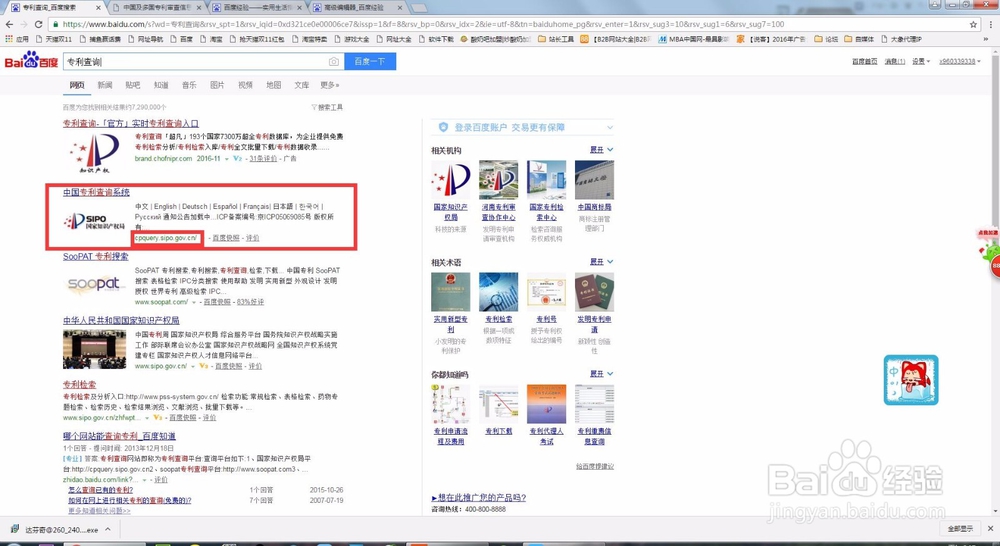The width and height of the screenshot is (1000, 546).
Task: Open the 中华人民共和国国家知识产权局 result
Action: (x=121, y=320)
